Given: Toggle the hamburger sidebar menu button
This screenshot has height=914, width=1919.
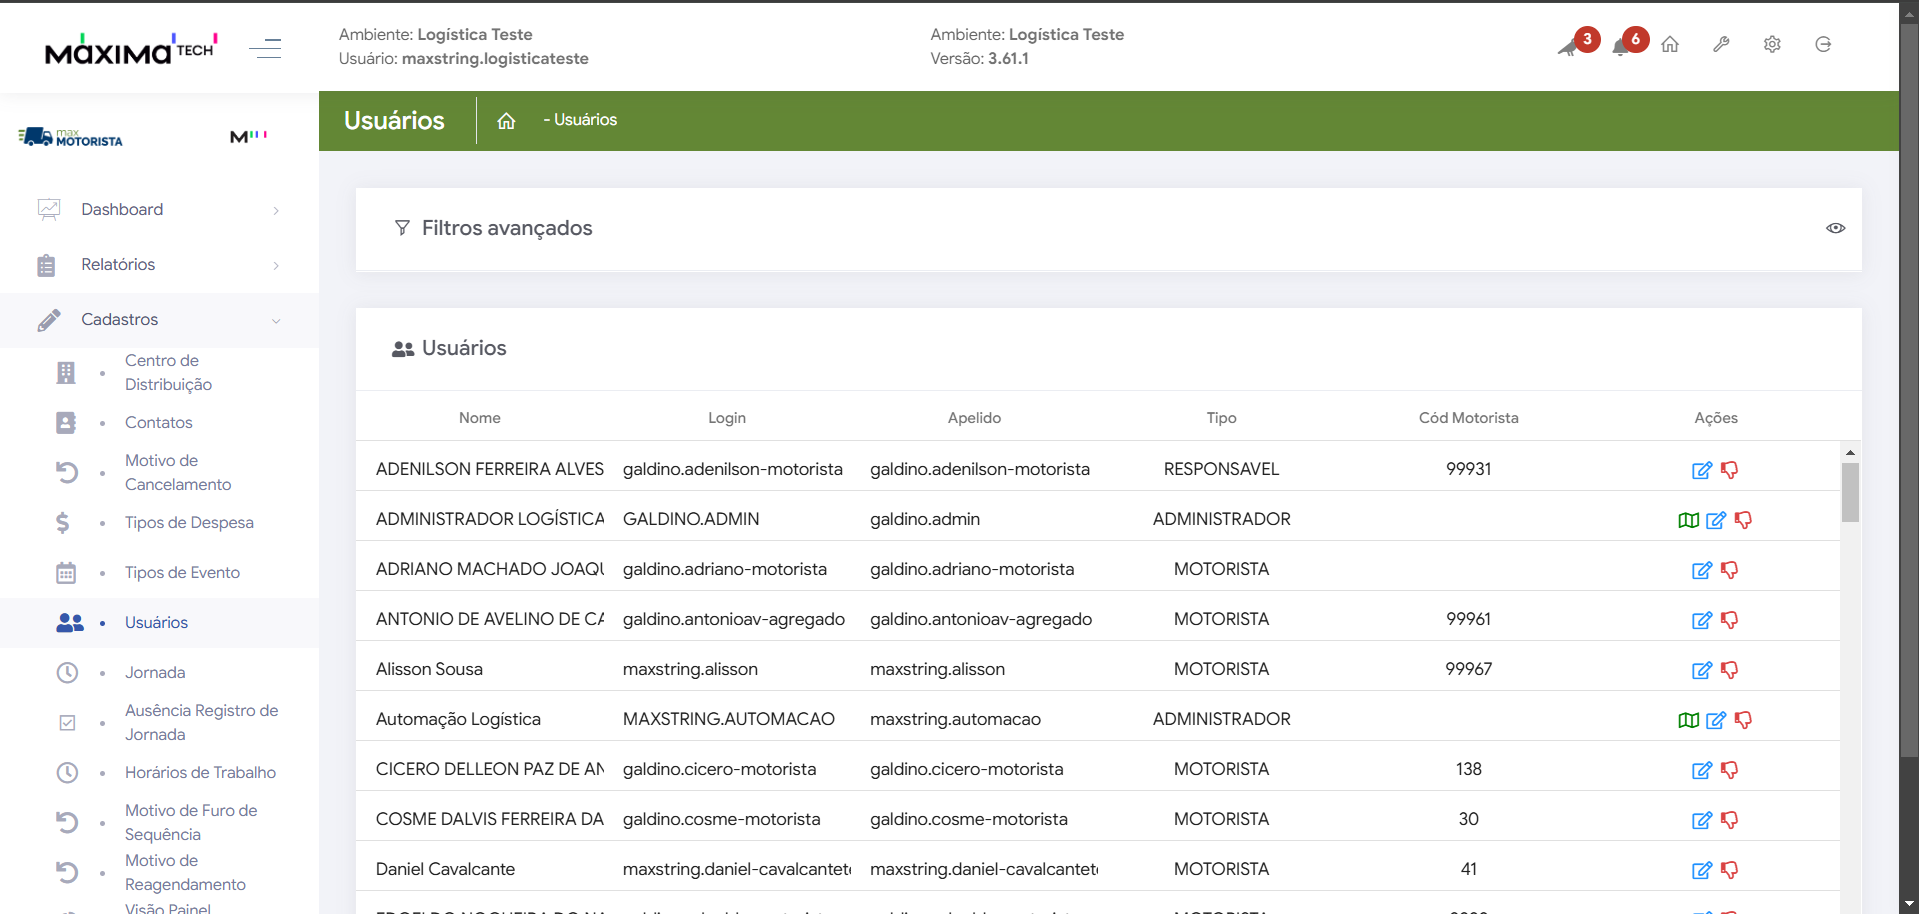Looking at the screenshot, I should [265, 48].
